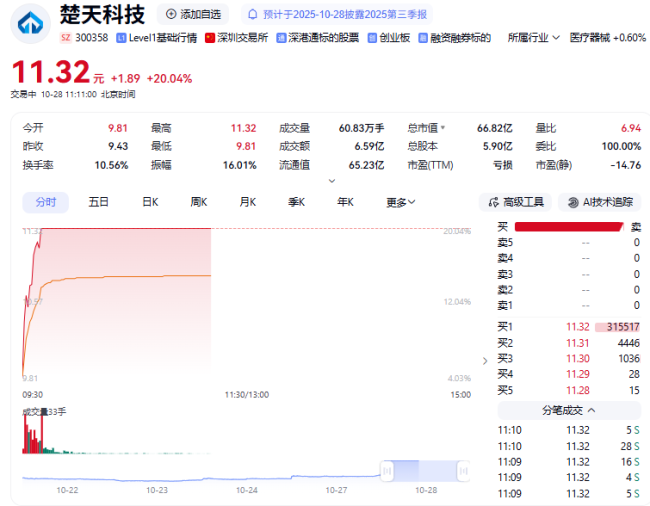
Task: Open 高级工具 via its tool icon
Action: [x=492, y=202]
